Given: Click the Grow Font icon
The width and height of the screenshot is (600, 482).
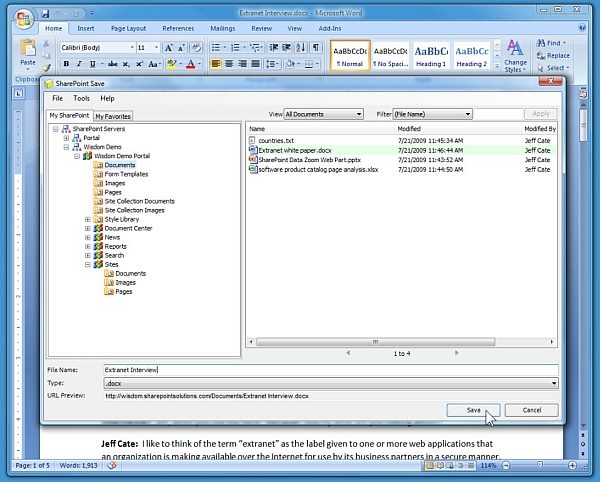Looking at the screenshot, I should coord(168,47).
